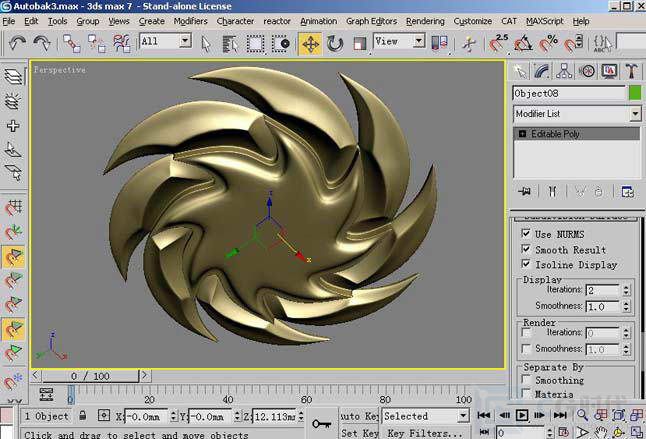Image resolution: width=646 pixels, height=439 pixels.
Task: Toggle 2.5D Snaps icon
Action: click(x=499, y=43)
